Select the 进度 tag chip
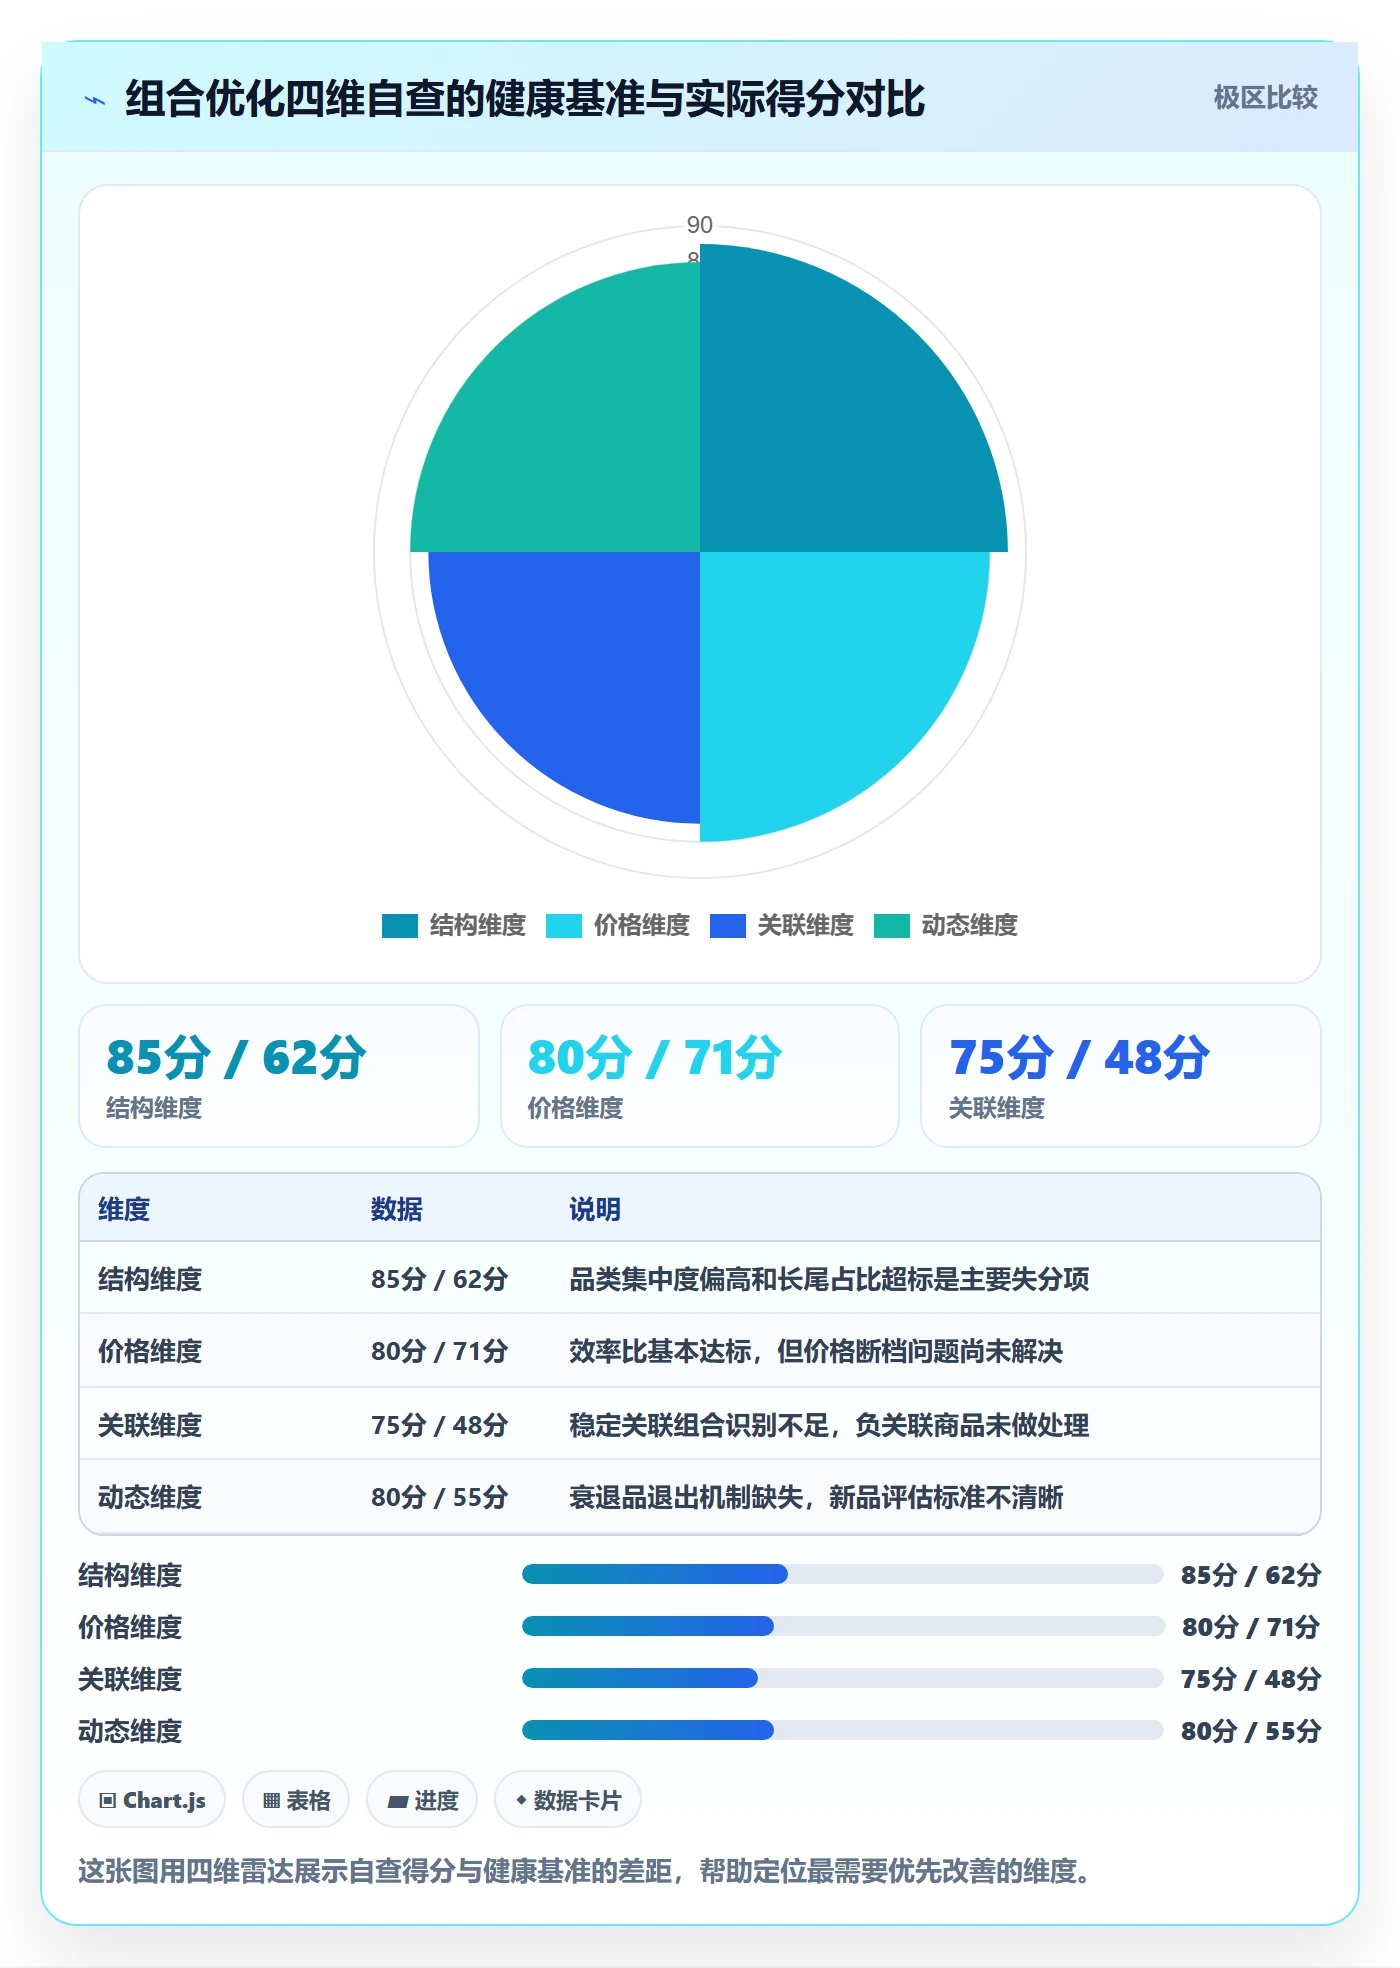 coord(422,1800)
